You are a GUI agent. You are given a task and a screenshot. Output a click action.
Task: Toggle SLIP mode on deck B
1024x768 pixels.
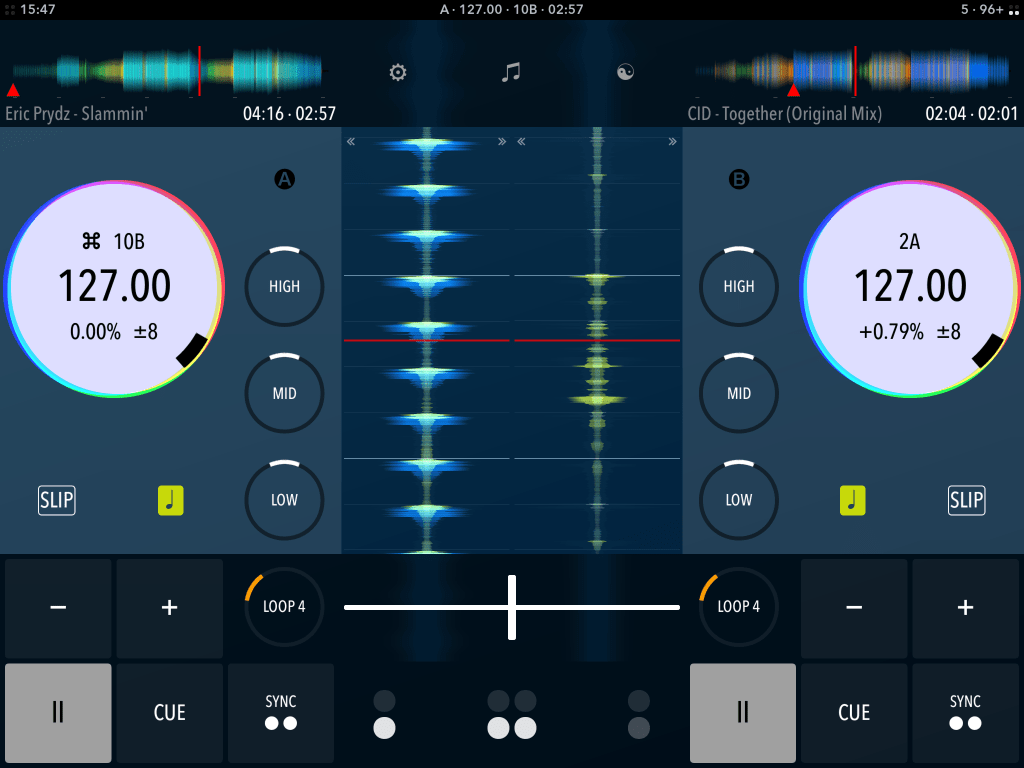tap(966, 500)
